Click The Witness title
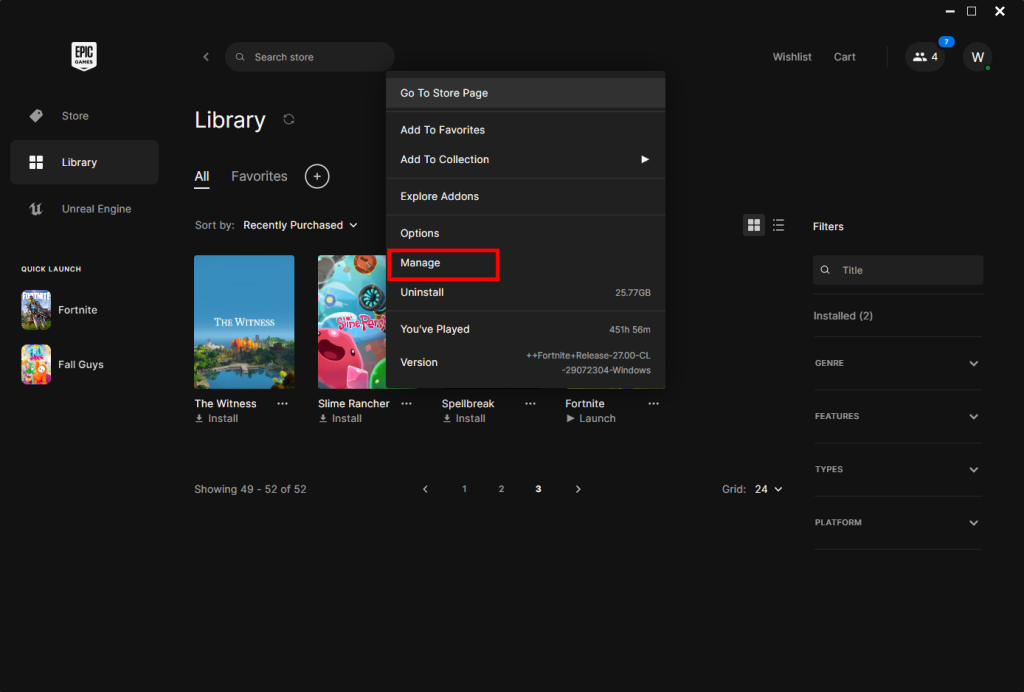The image size is (1024, 692). pyautogui.click(x=225, y=403)
